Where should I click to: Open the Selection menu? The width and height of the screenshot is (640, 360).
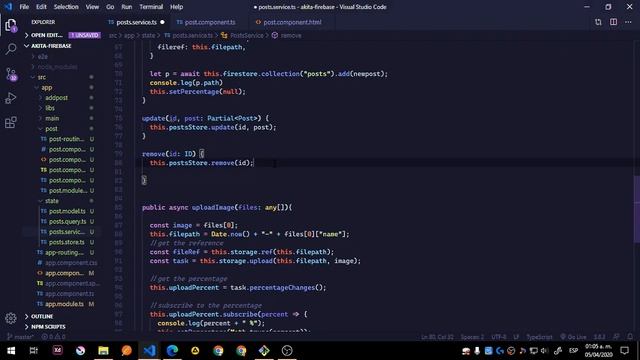(66, 7)
